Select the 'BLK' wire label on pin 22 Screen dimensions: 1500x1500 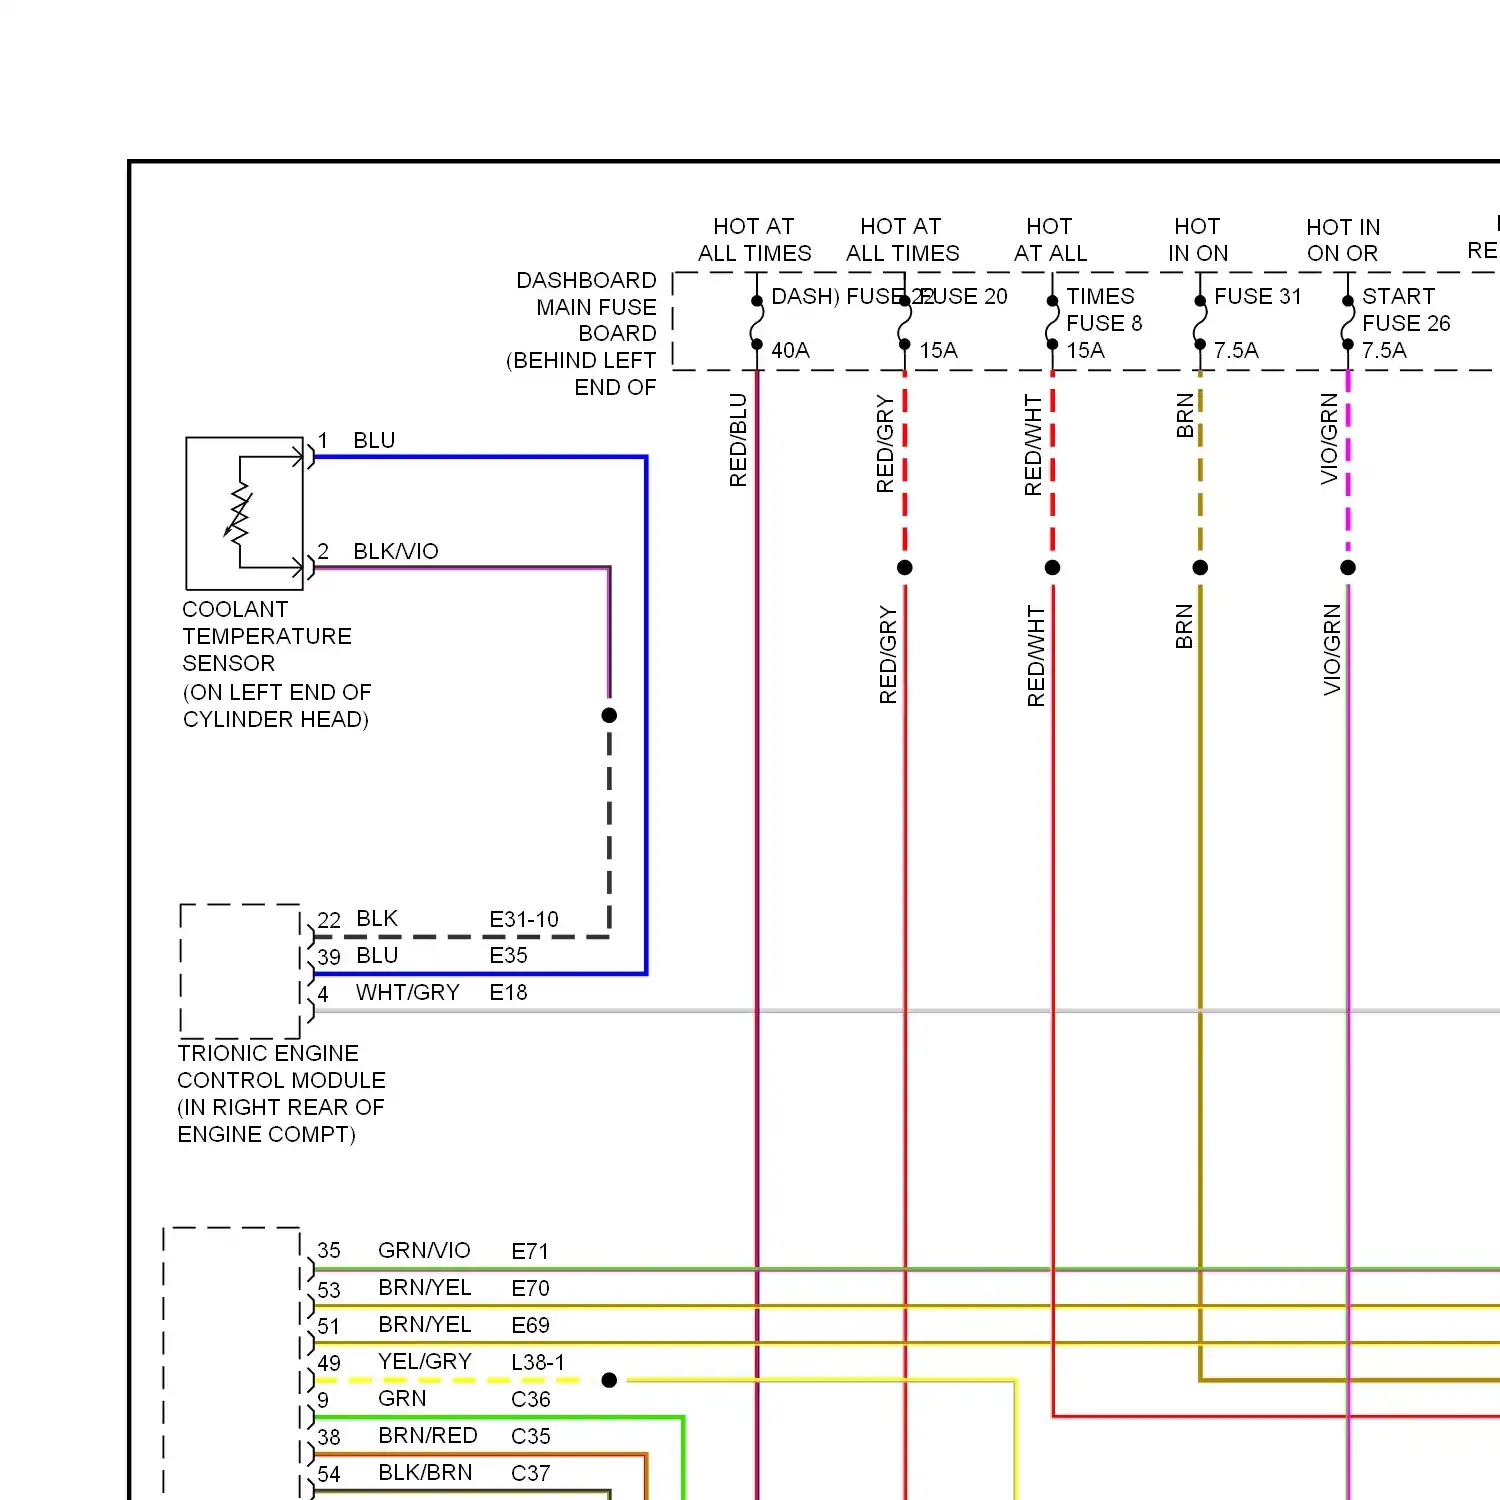(x=377, y=918)
